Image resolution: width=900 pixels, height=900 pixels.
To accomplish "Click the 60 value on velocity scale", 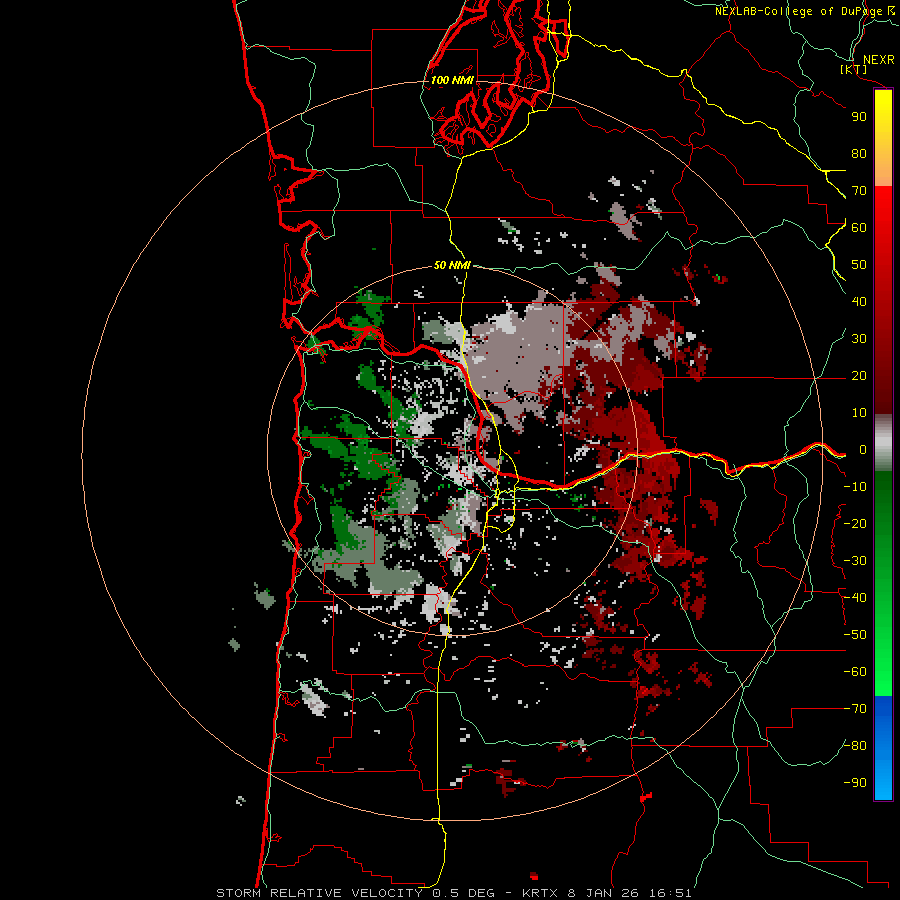I will [859, 227].
